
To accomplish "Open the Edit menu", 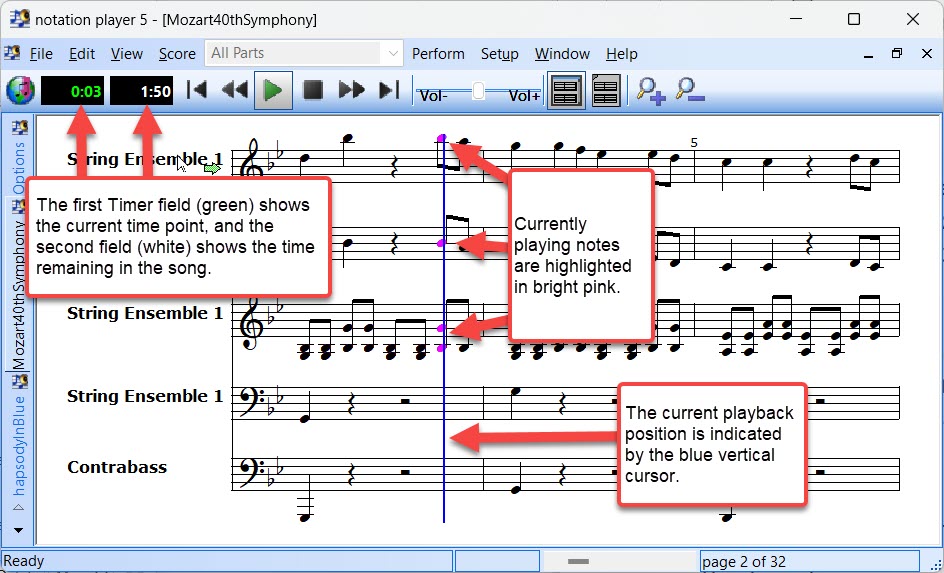I will tap(82, 54).
